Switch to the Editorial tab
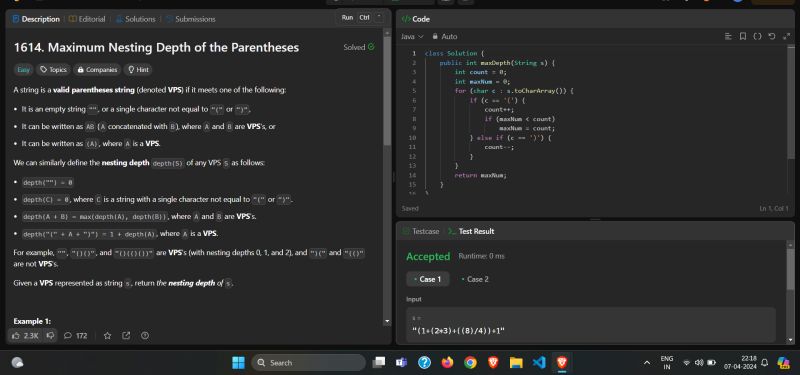The width and height of the screenshot is (800, 375). (x=87, y=19)
